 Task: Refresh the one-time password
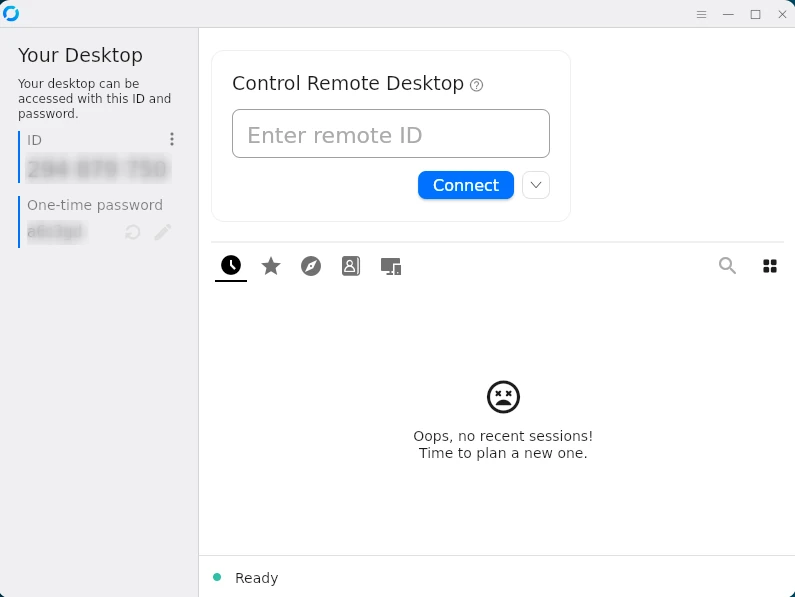click(x=132, y=232)
